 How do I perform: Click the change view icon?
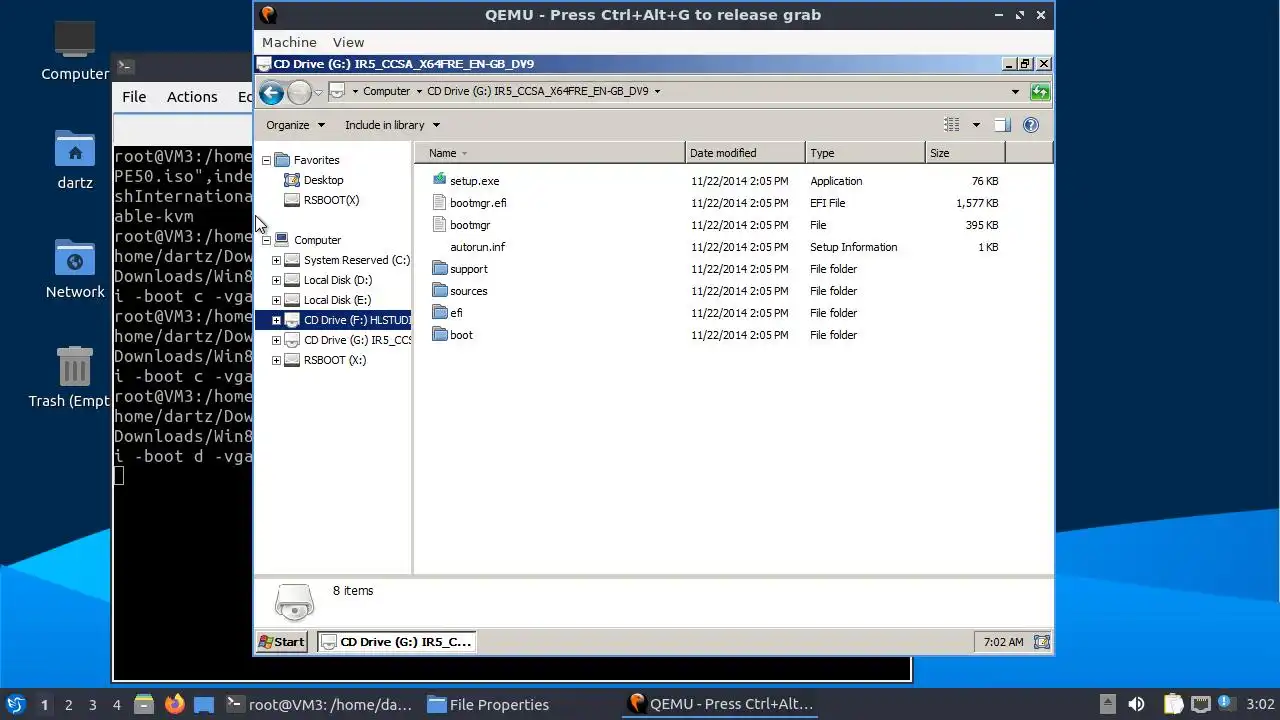(952, 125)
